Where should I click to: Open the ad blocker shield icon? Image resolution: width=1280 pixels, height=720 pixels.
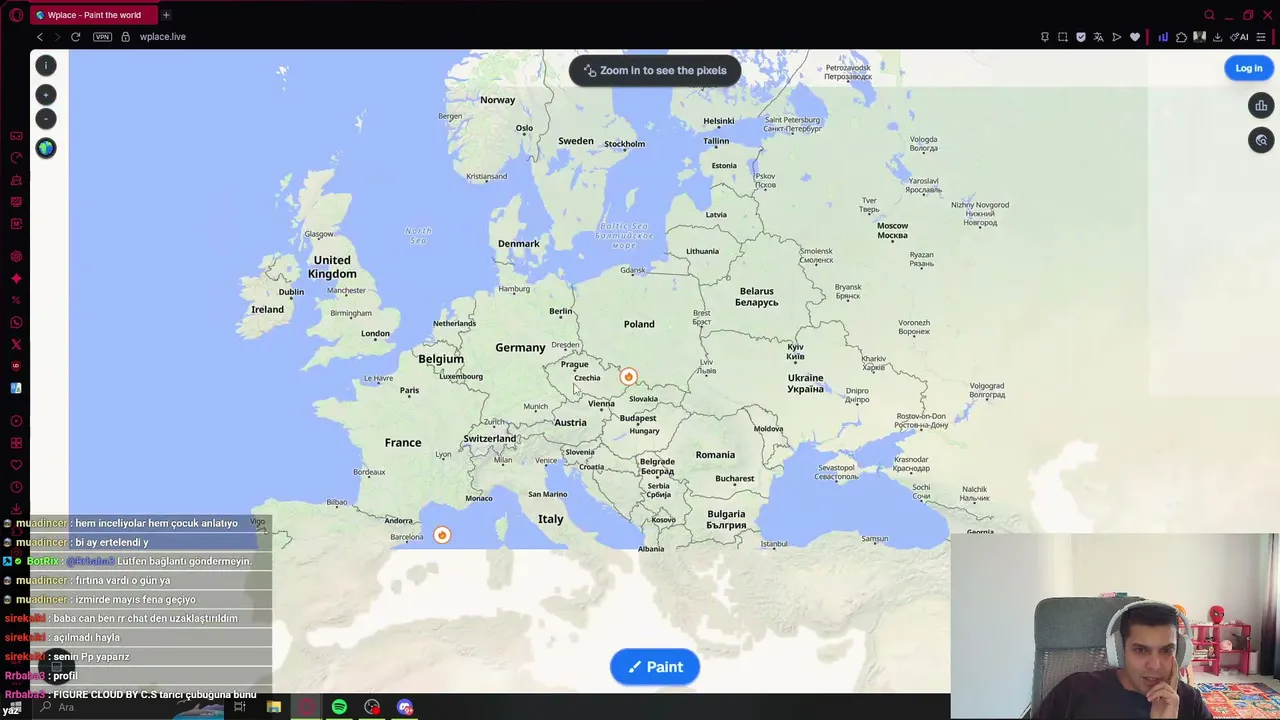tap(1081, 37)
